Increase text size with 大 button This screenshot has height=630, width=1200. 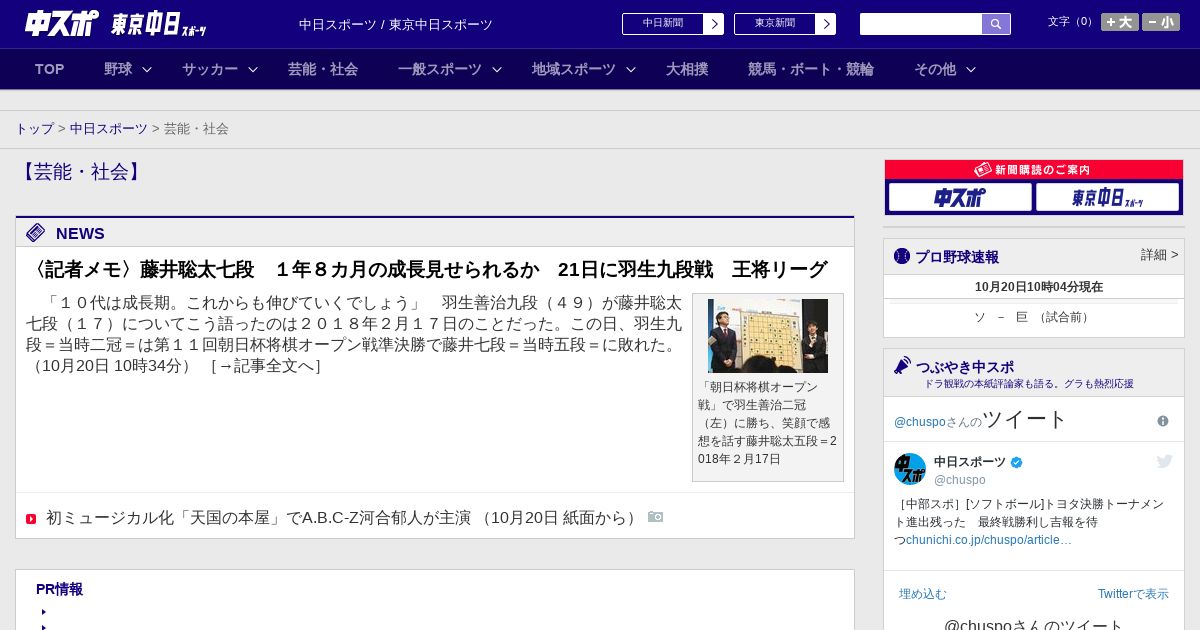pyautogui.click(x=1120, y=22)
